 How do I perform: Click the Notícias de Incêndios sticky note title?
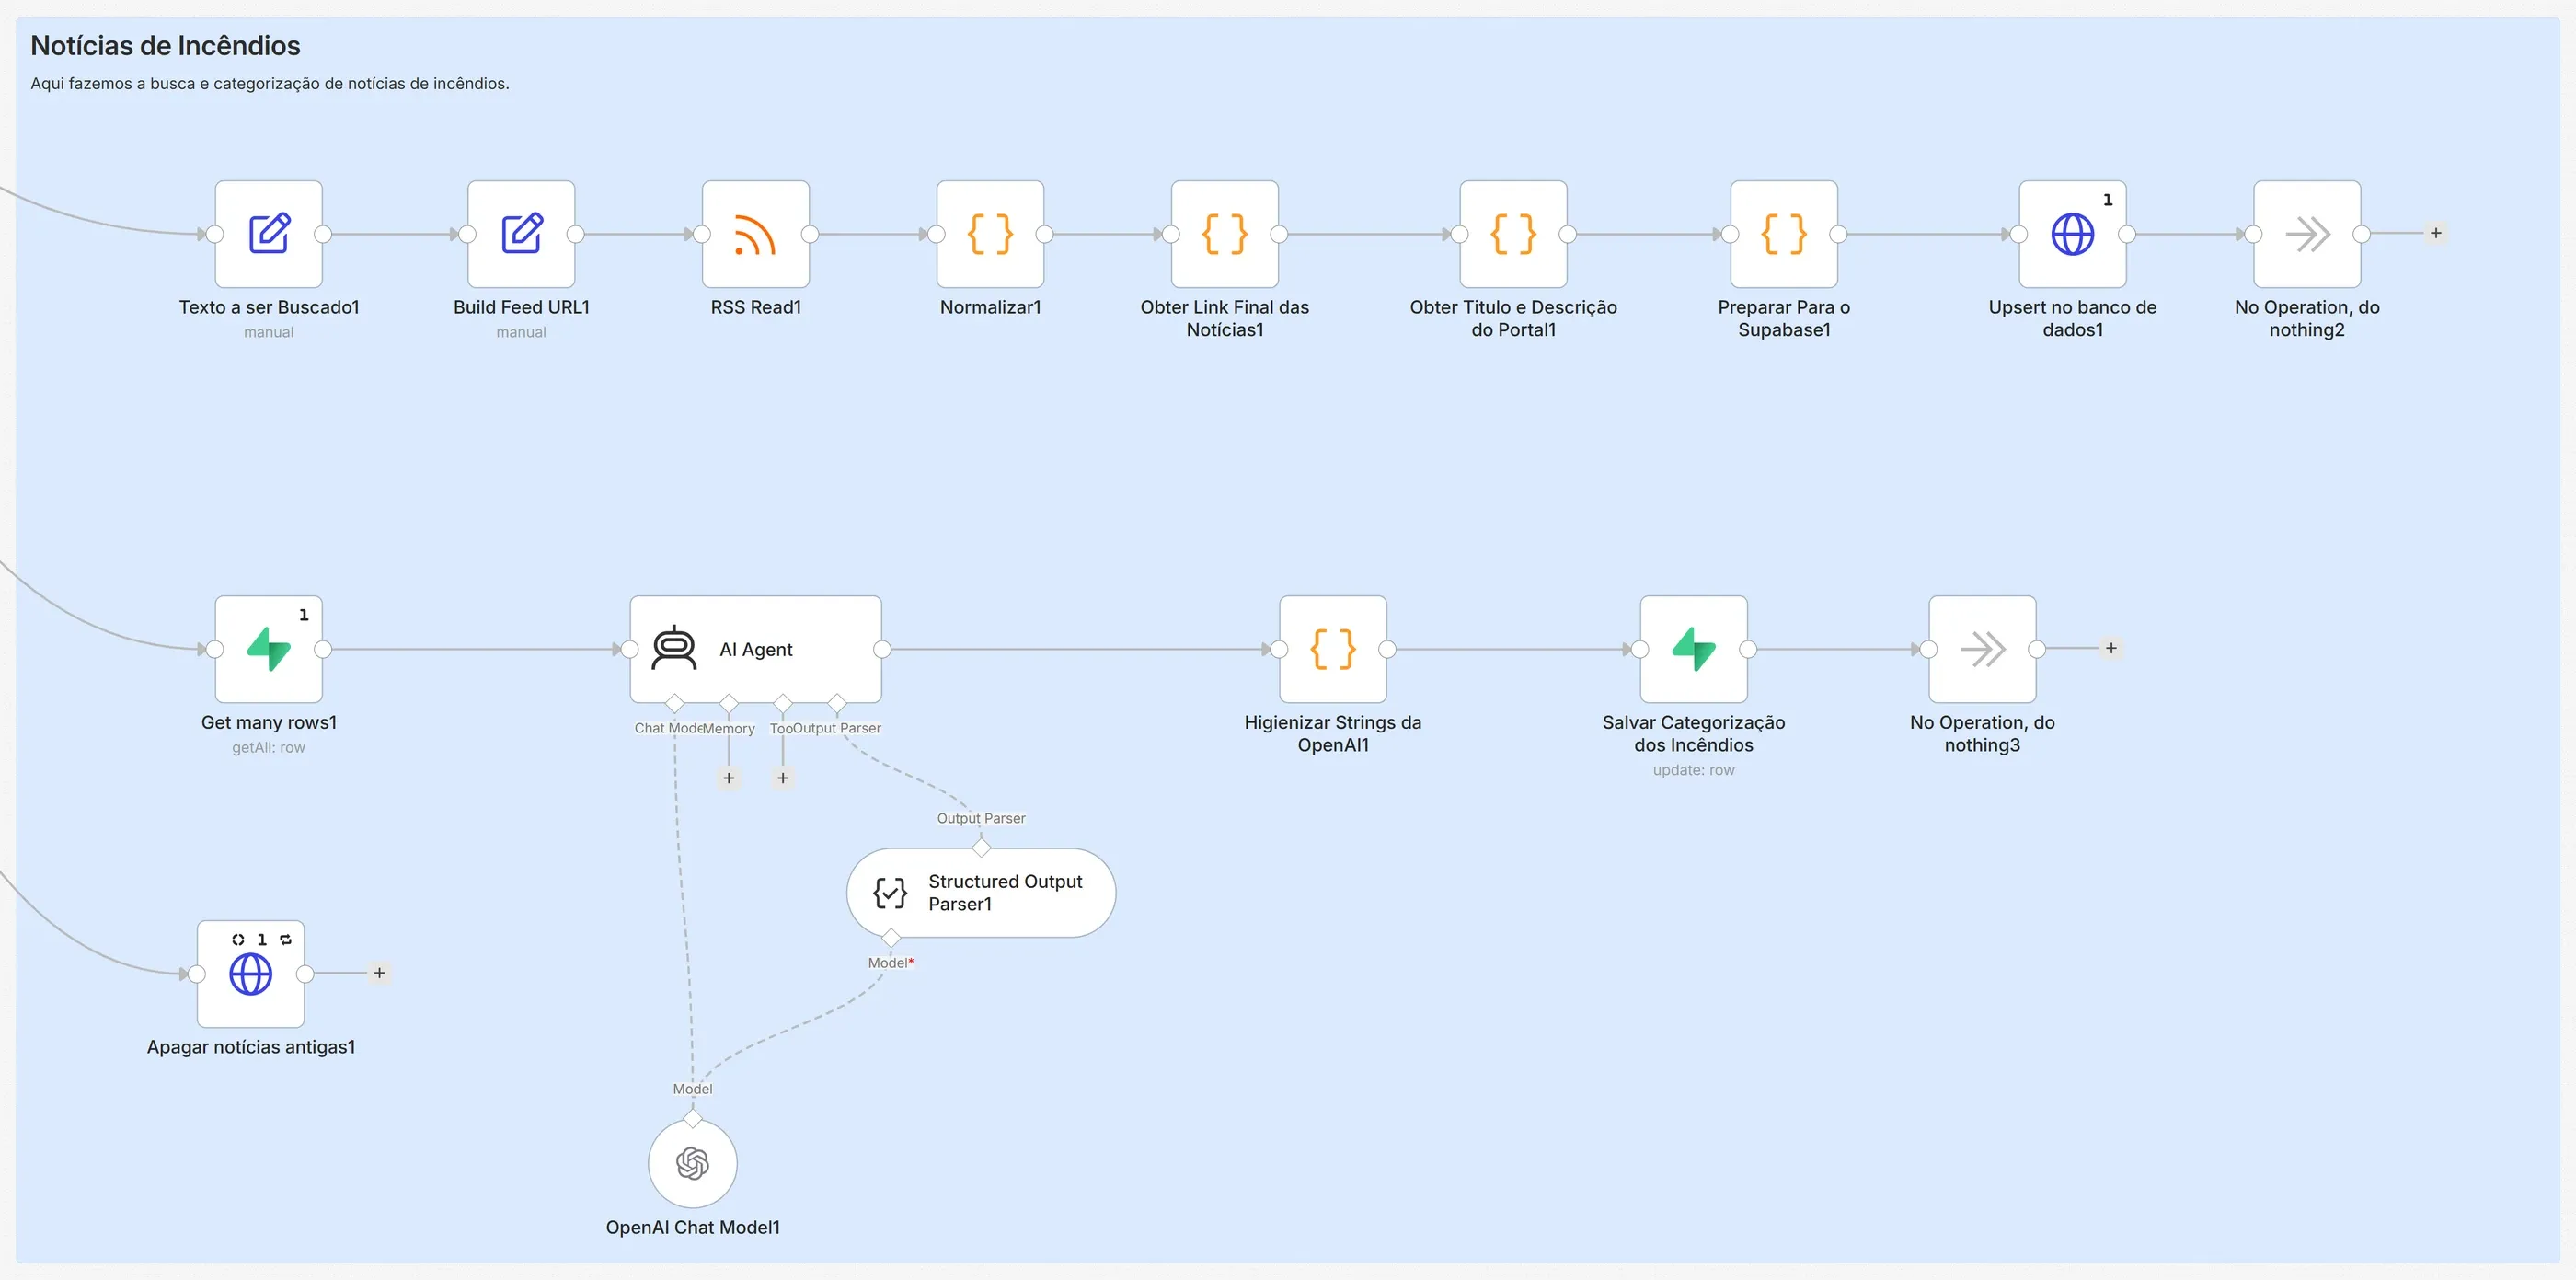pos(165,46)
